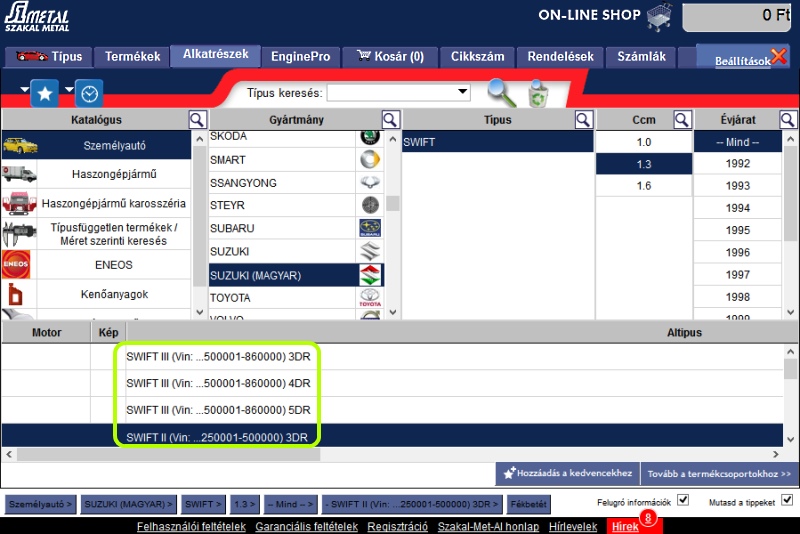Click the Suzuki brand logo

tap(370, 251)
